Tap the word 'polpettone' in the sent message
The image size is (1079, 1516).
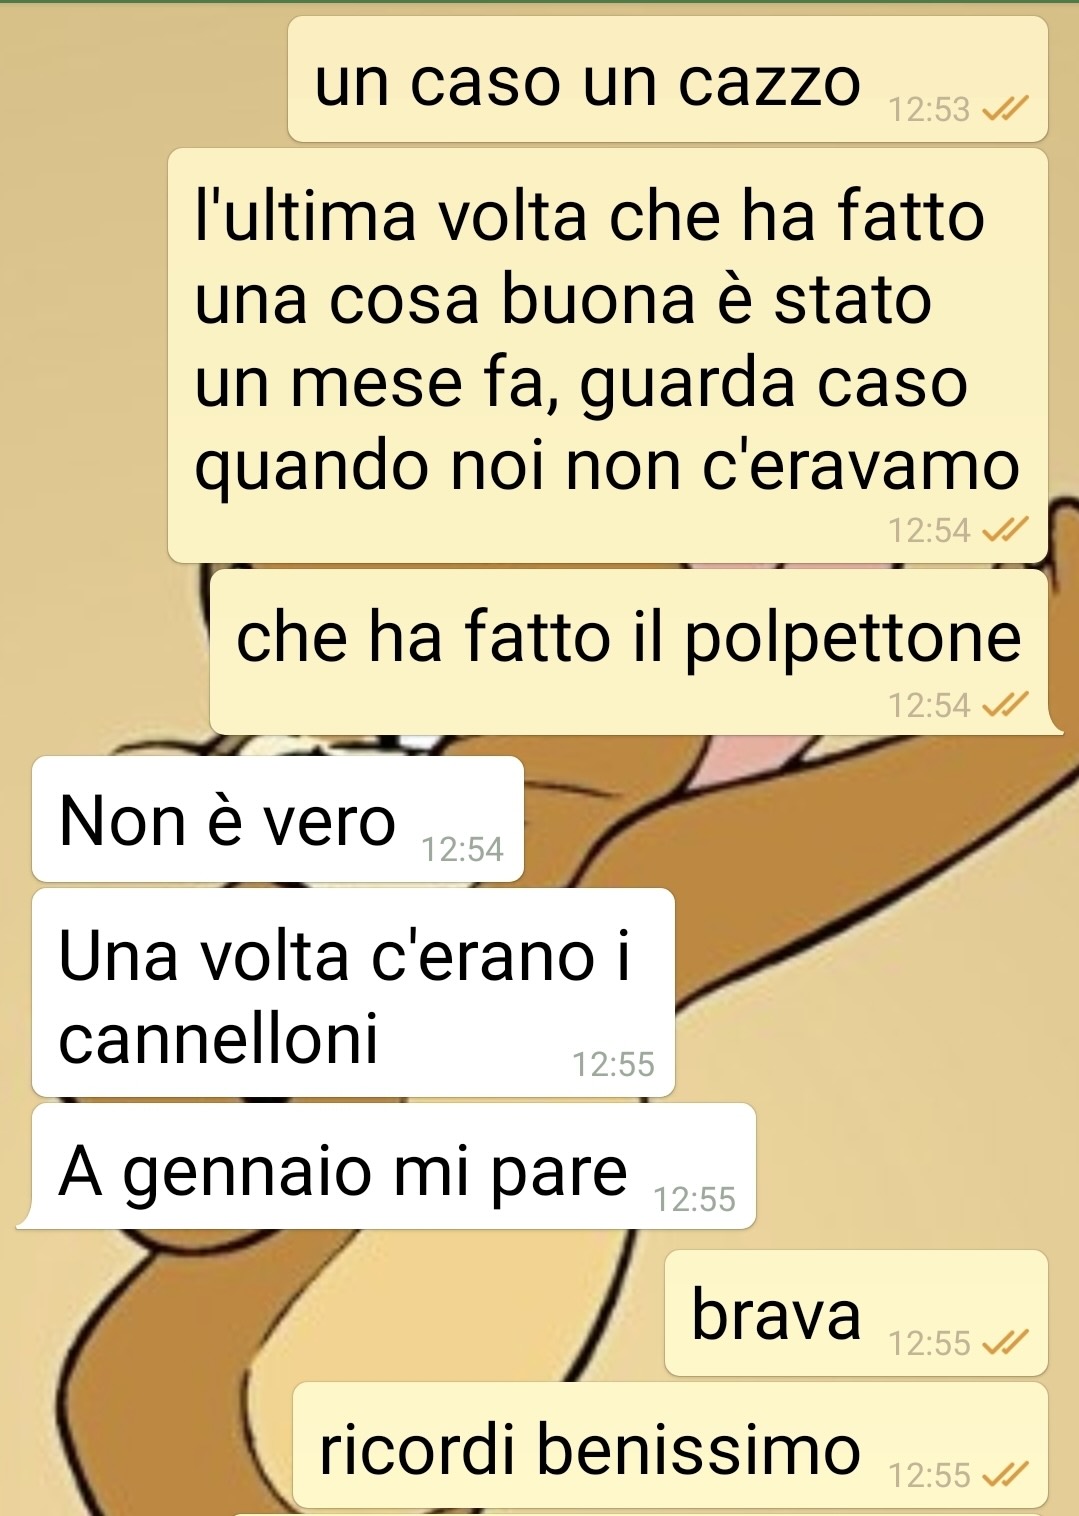(852, 638)
